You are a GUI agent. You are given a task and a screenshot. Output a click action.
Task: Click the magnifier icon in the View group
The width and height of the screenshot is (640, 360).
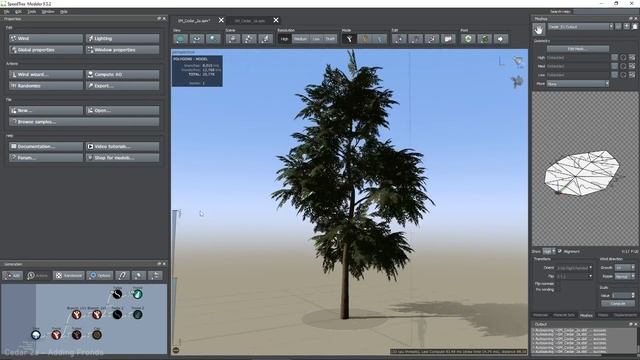coord(213,39)
